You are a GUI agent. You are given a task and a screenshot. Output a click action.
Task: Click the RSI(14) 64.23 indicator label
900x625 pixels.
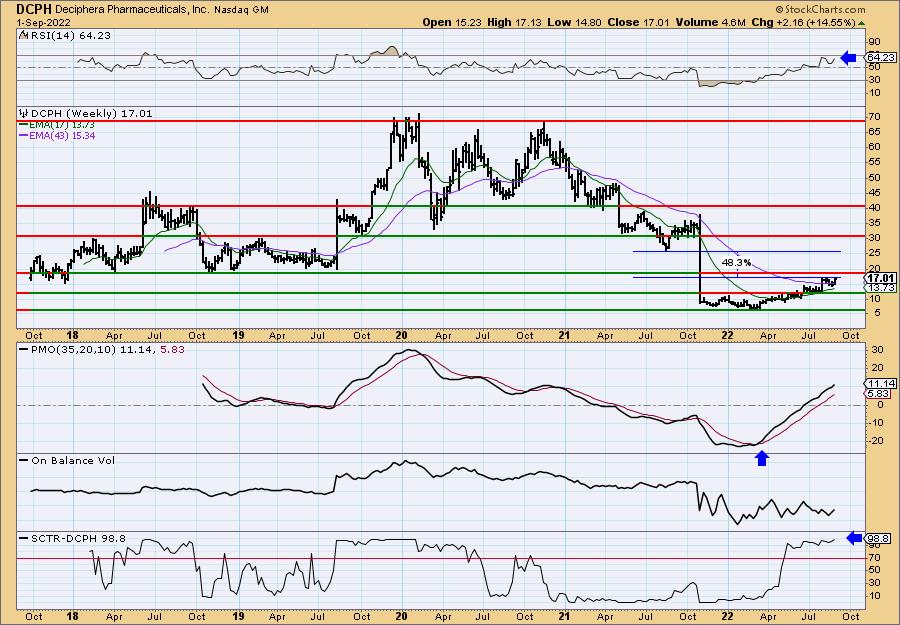(71, 35)
